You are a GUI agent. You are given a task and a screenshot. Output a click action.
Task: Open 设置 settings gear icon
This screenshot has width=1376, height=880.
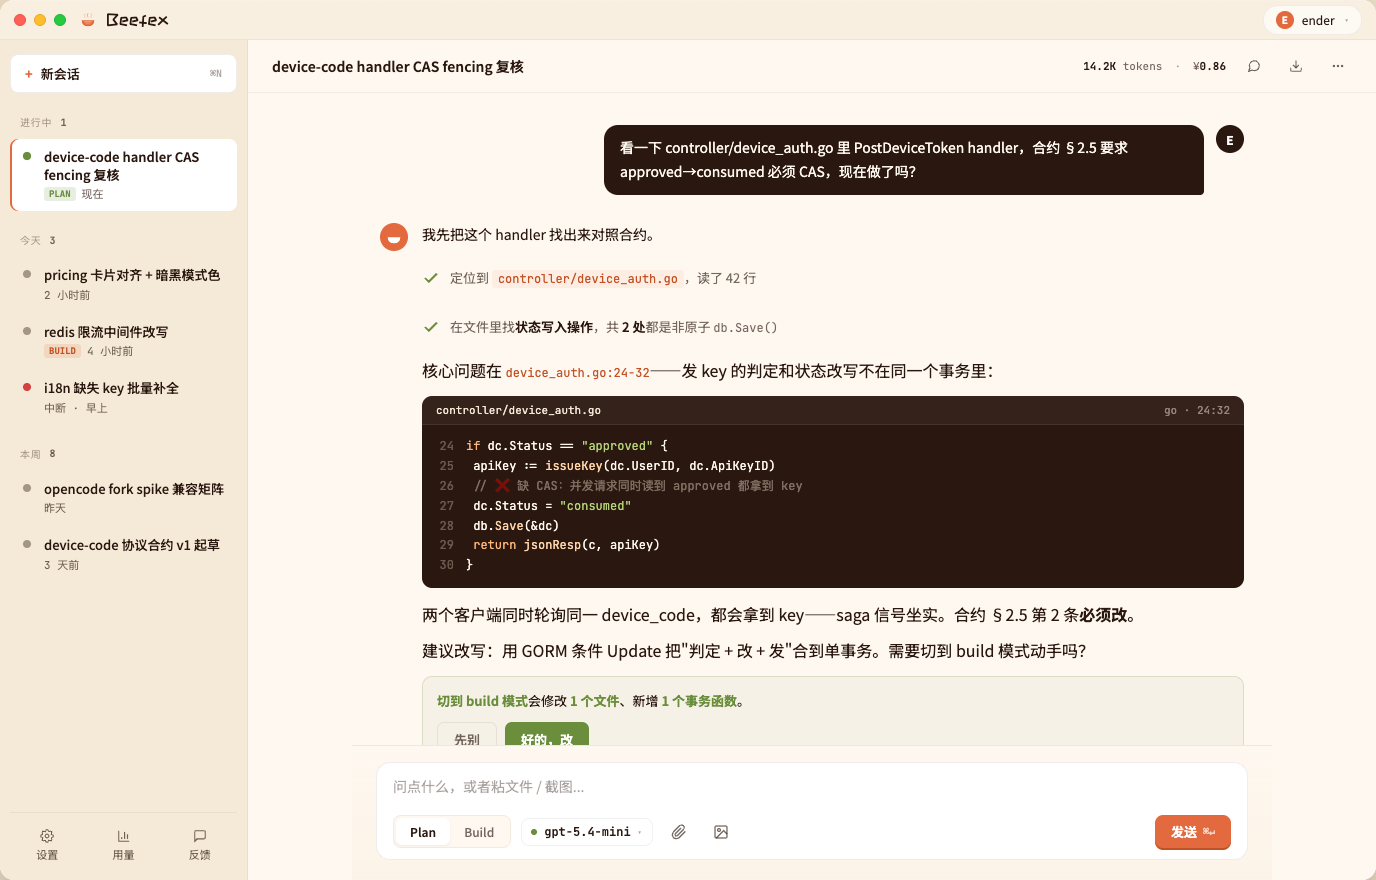[x=47, y=844]
